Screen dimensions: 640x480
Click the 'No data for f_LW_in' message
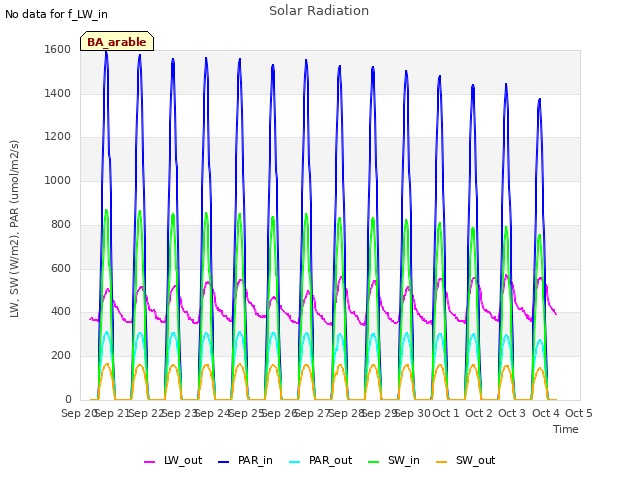pos(56,14)
